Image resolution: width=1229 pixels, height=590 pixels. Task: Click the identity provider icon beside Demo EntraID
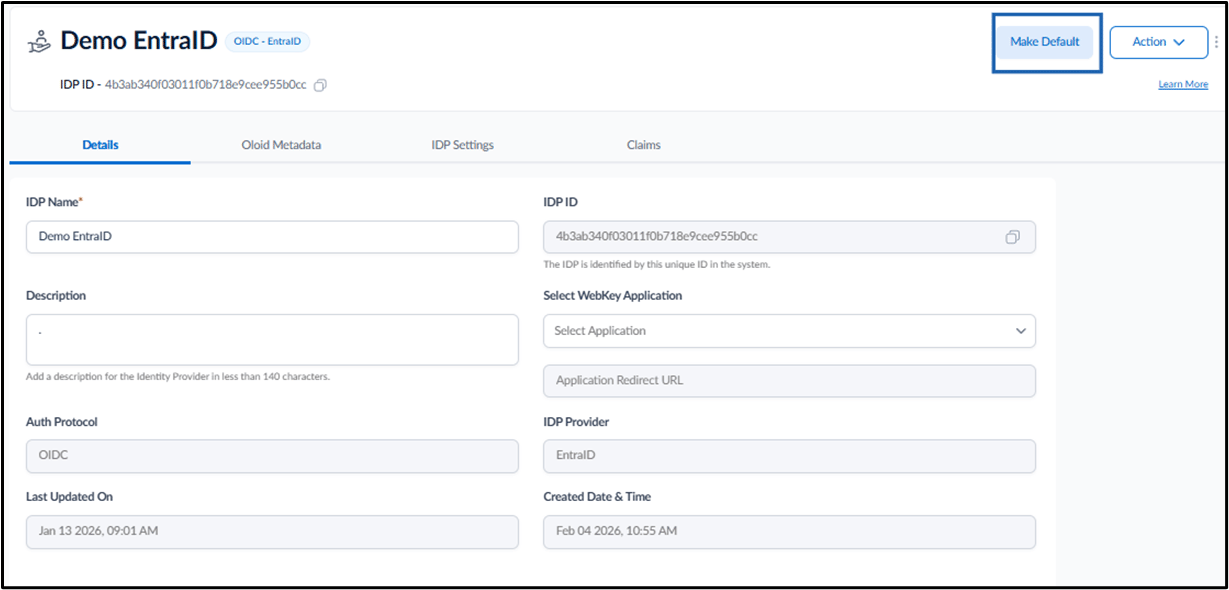[x=39, y=41]
